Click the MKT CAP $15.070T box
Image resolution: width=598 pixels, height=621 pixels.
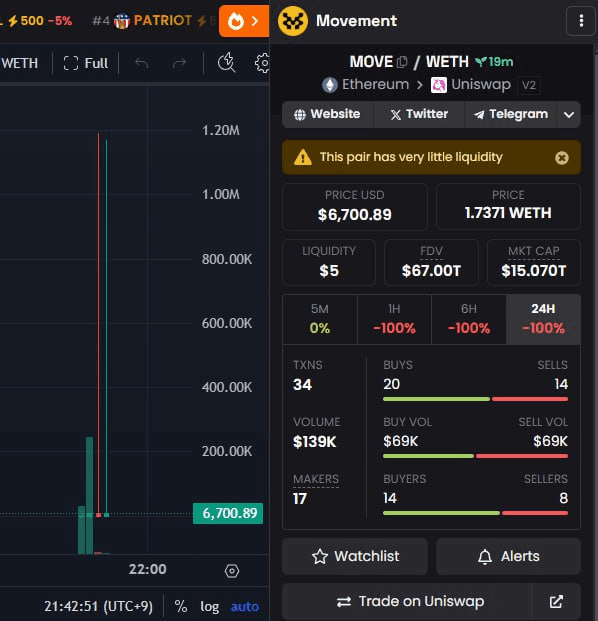(533, 262)
